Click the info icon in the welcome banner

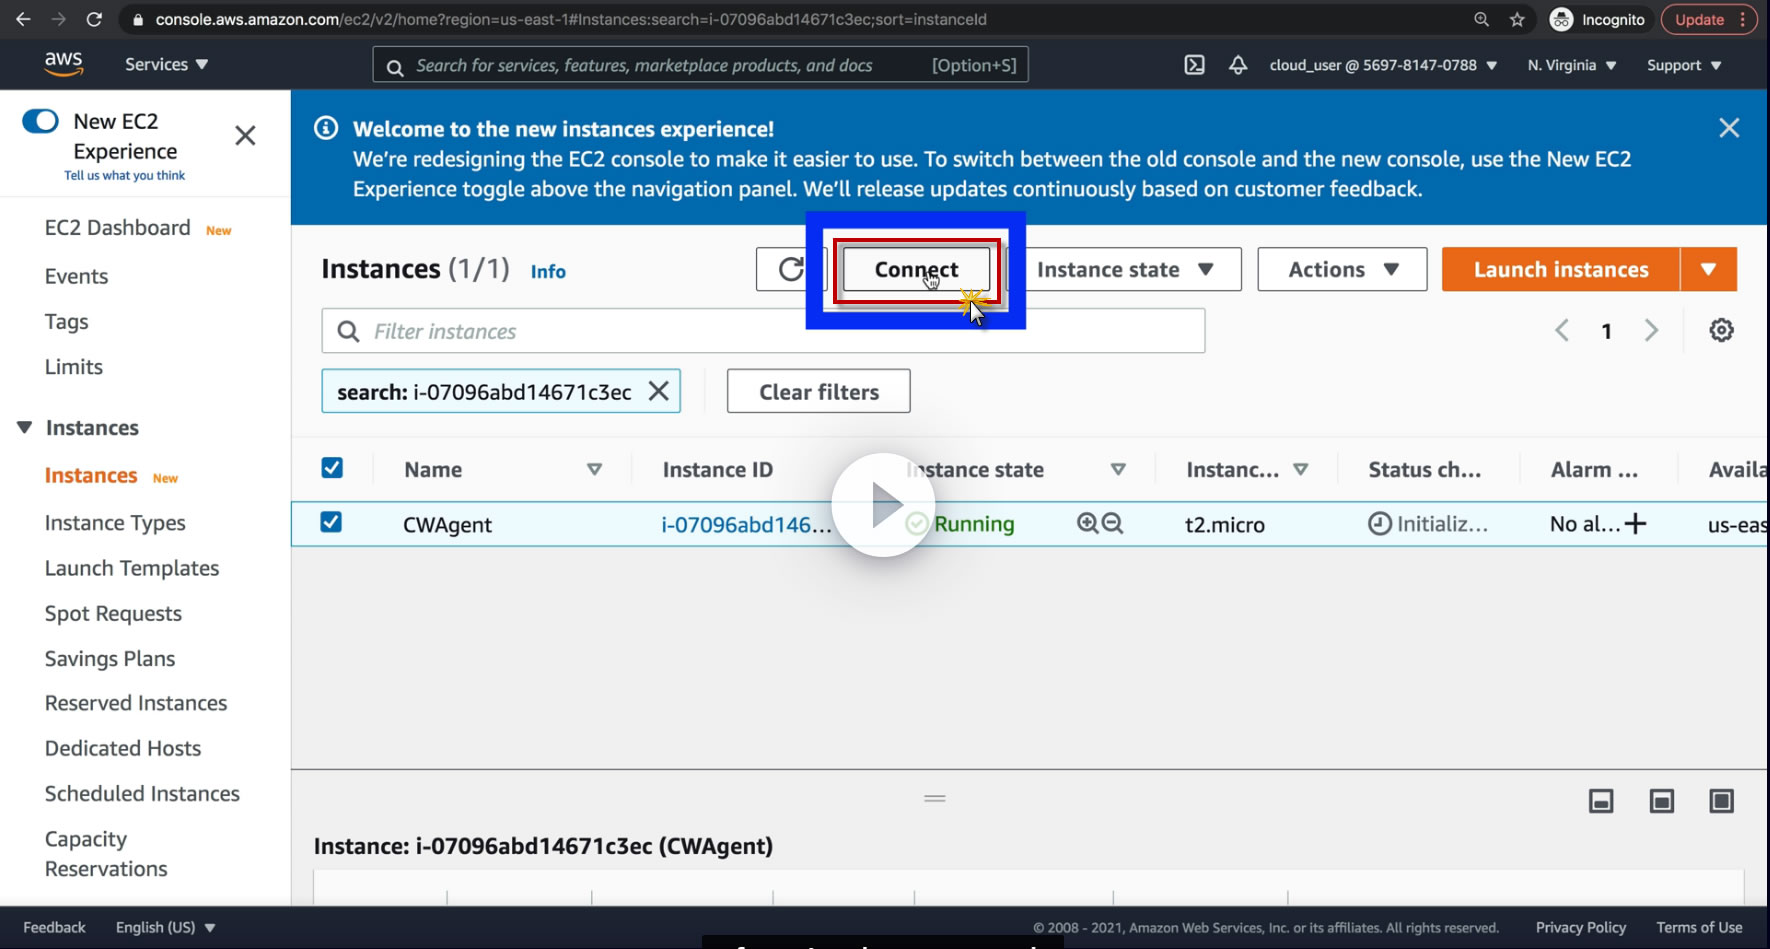pos(326,128)
